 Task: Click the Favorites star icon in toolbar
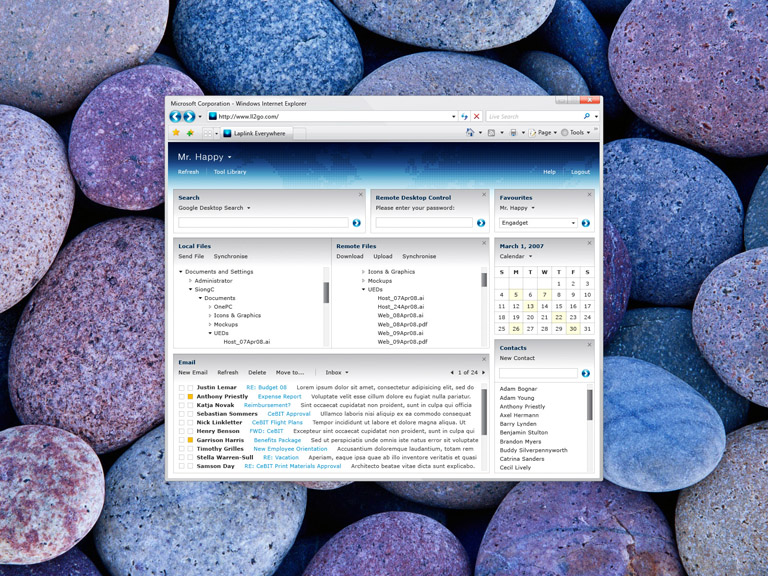[x=176, y=133]
